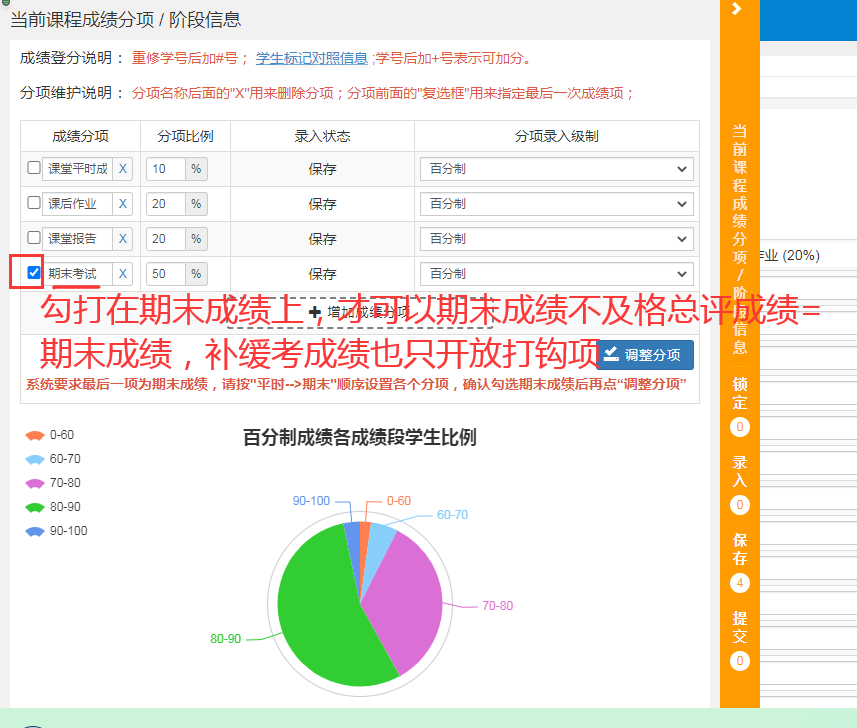857x728 pixels.
Task: Click the 成绩分项 column header
Action: tap(80, 136)
